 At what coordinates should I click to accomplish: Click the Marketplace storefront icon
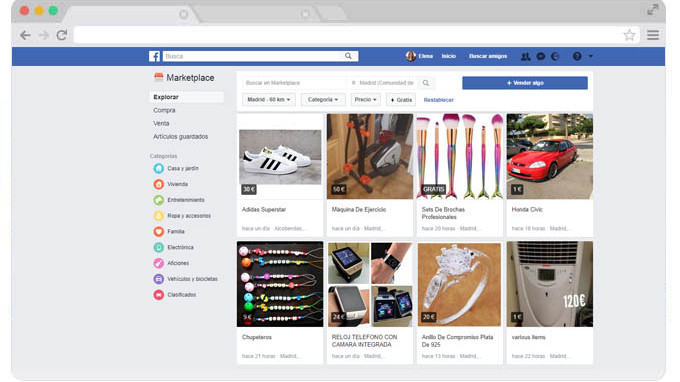159,78
